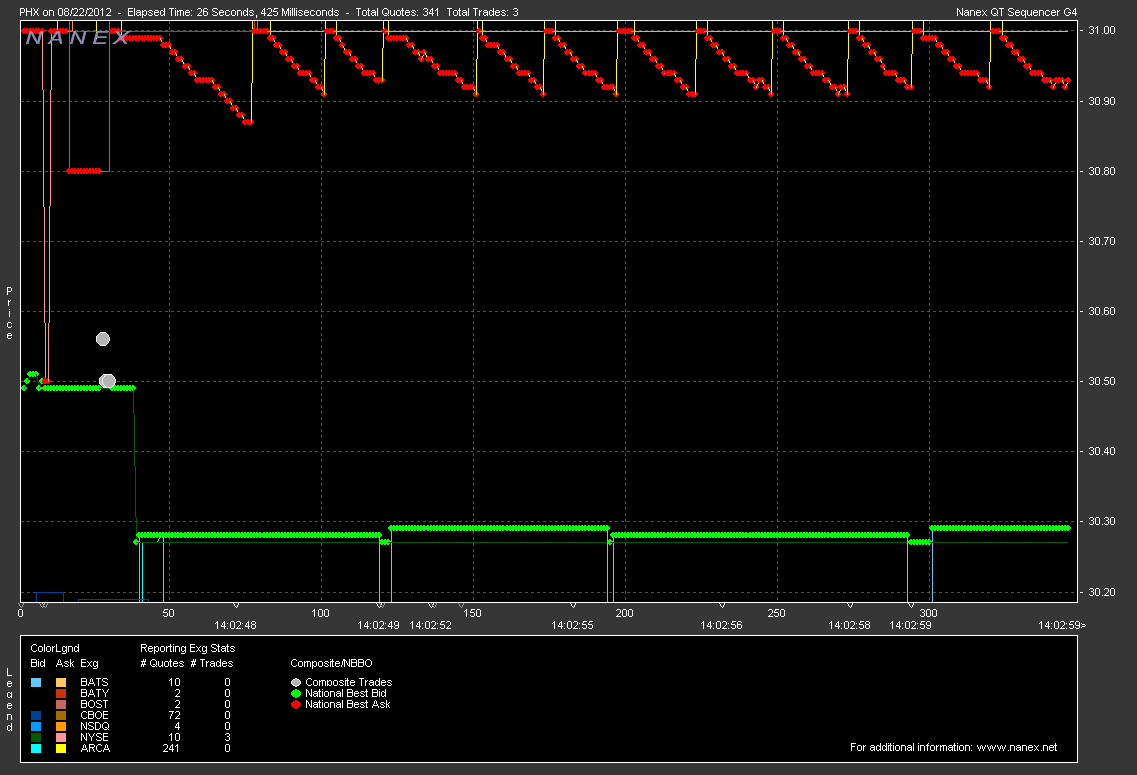Click the 'ColorLgnd' heading

point(55,648)
